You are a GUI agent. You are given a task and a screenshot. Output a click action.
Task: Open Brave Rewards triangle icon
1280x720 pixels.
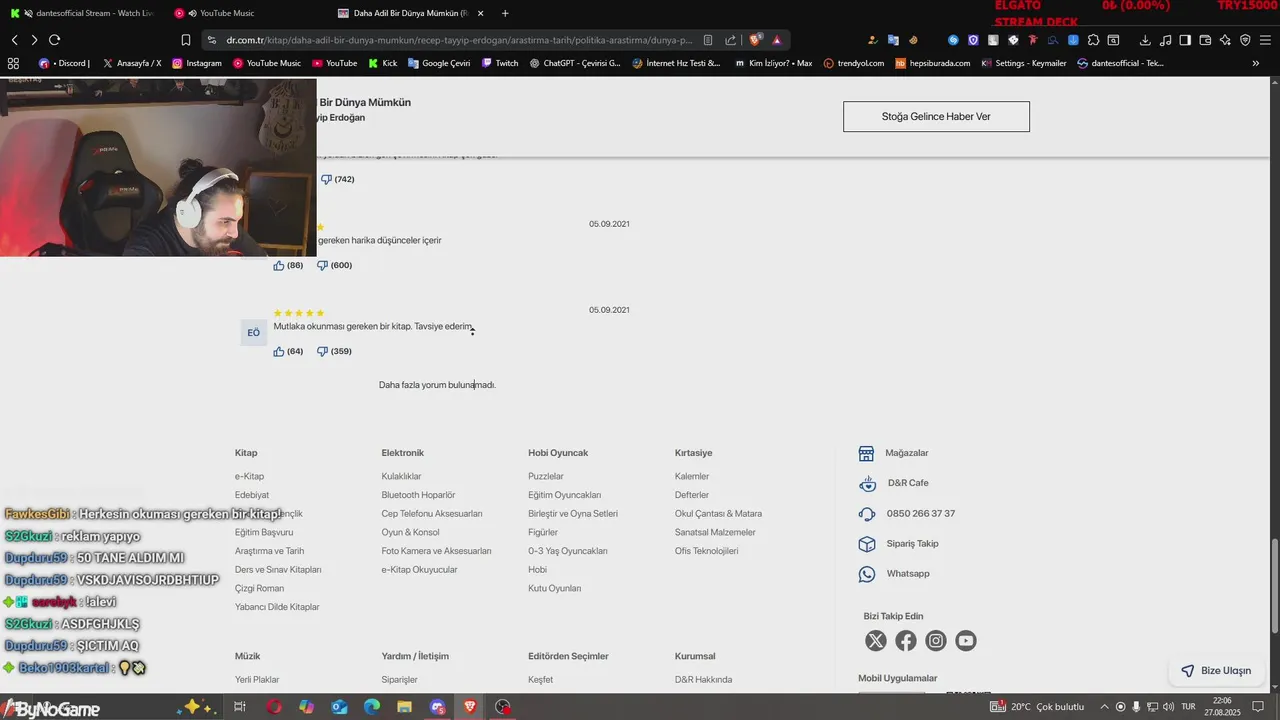pos(777,40)
